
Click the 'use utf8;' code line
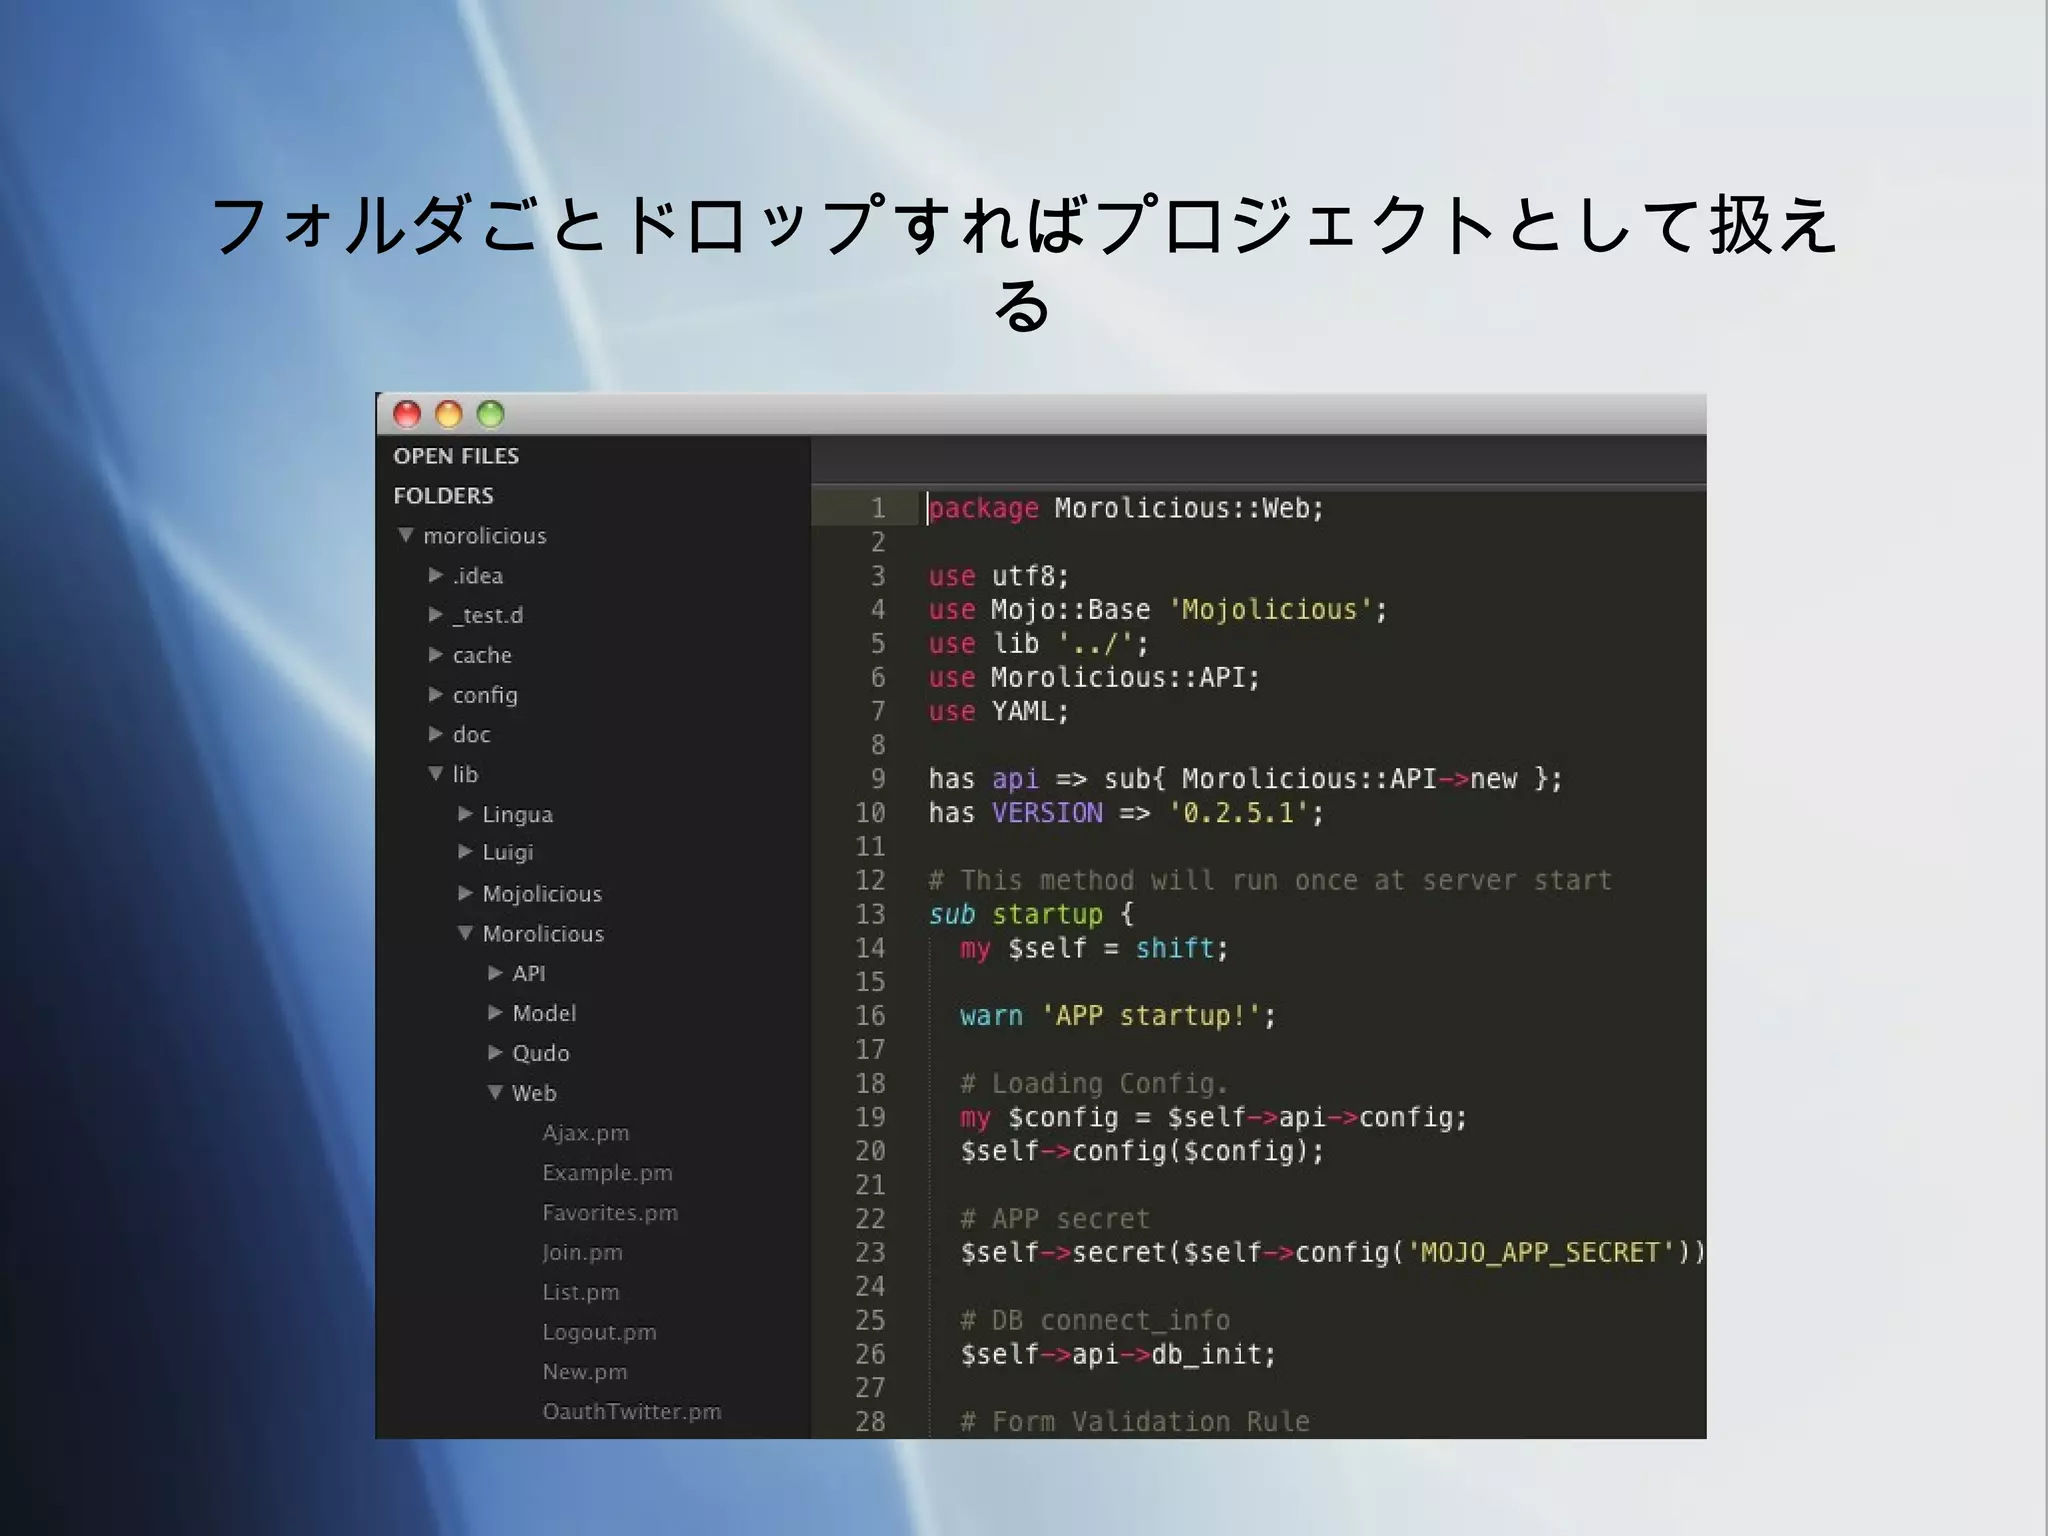998,577
